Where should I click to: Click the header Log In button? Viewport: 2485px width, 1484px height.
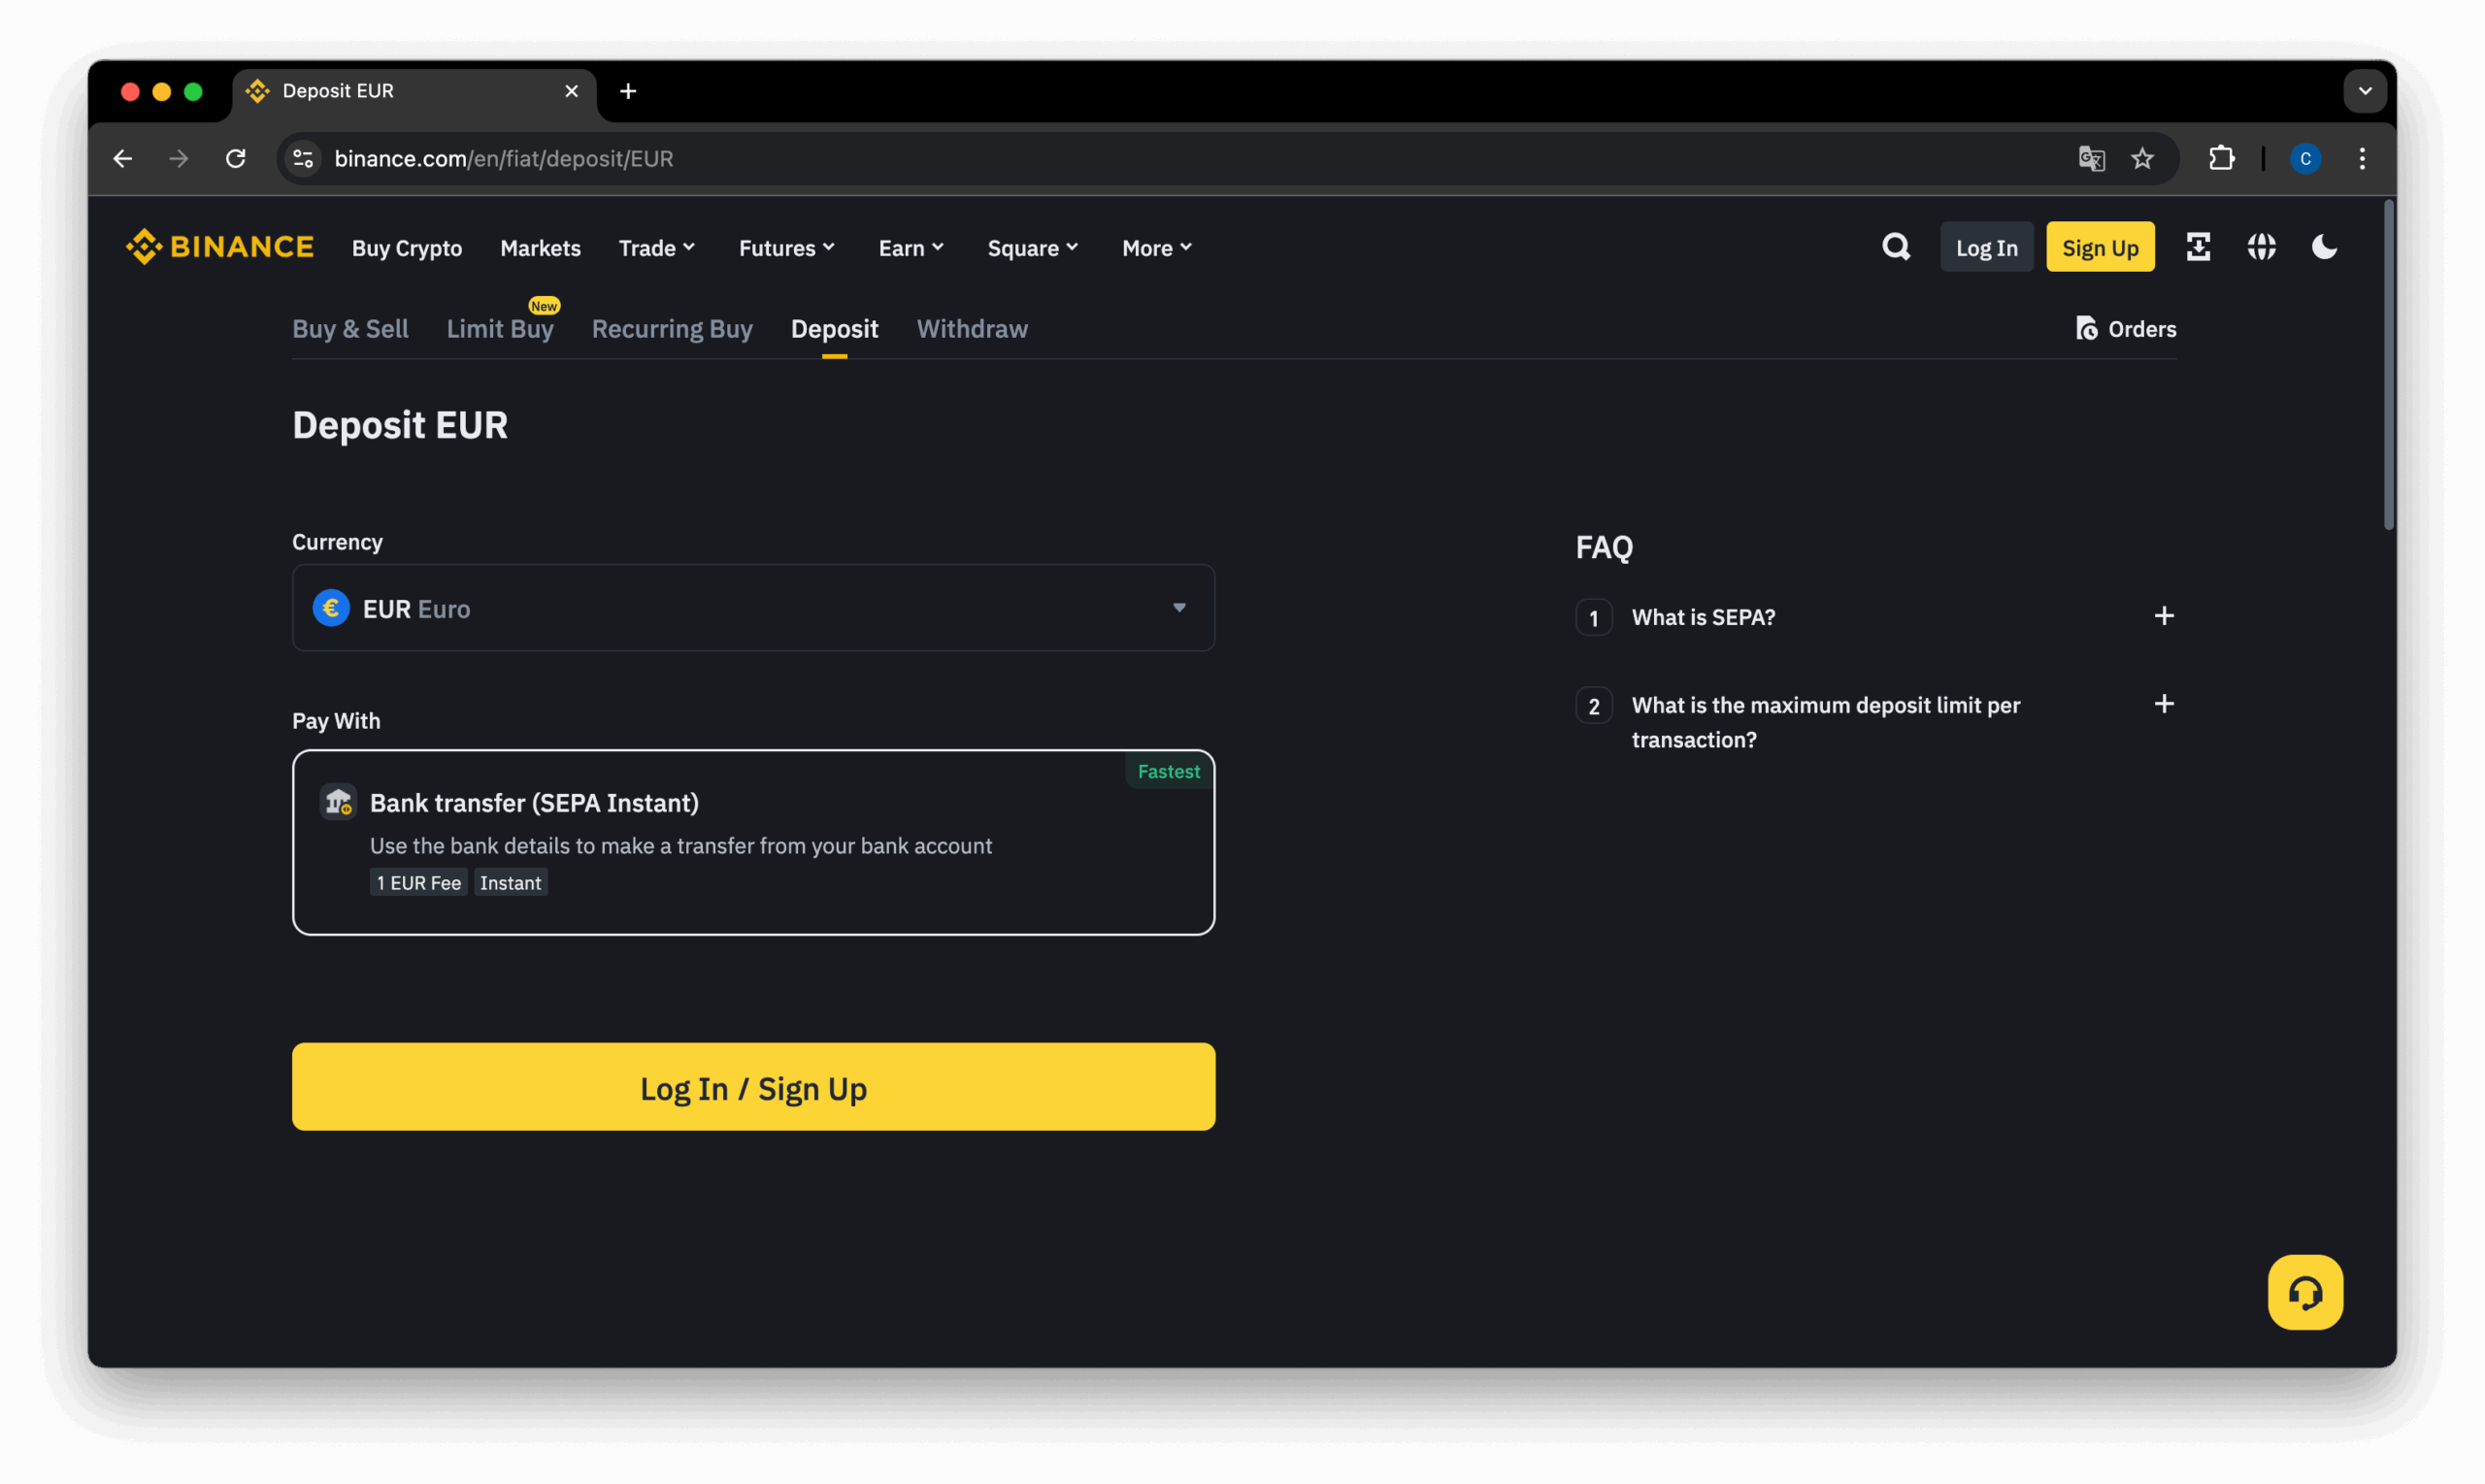(x=1986, y=247)
